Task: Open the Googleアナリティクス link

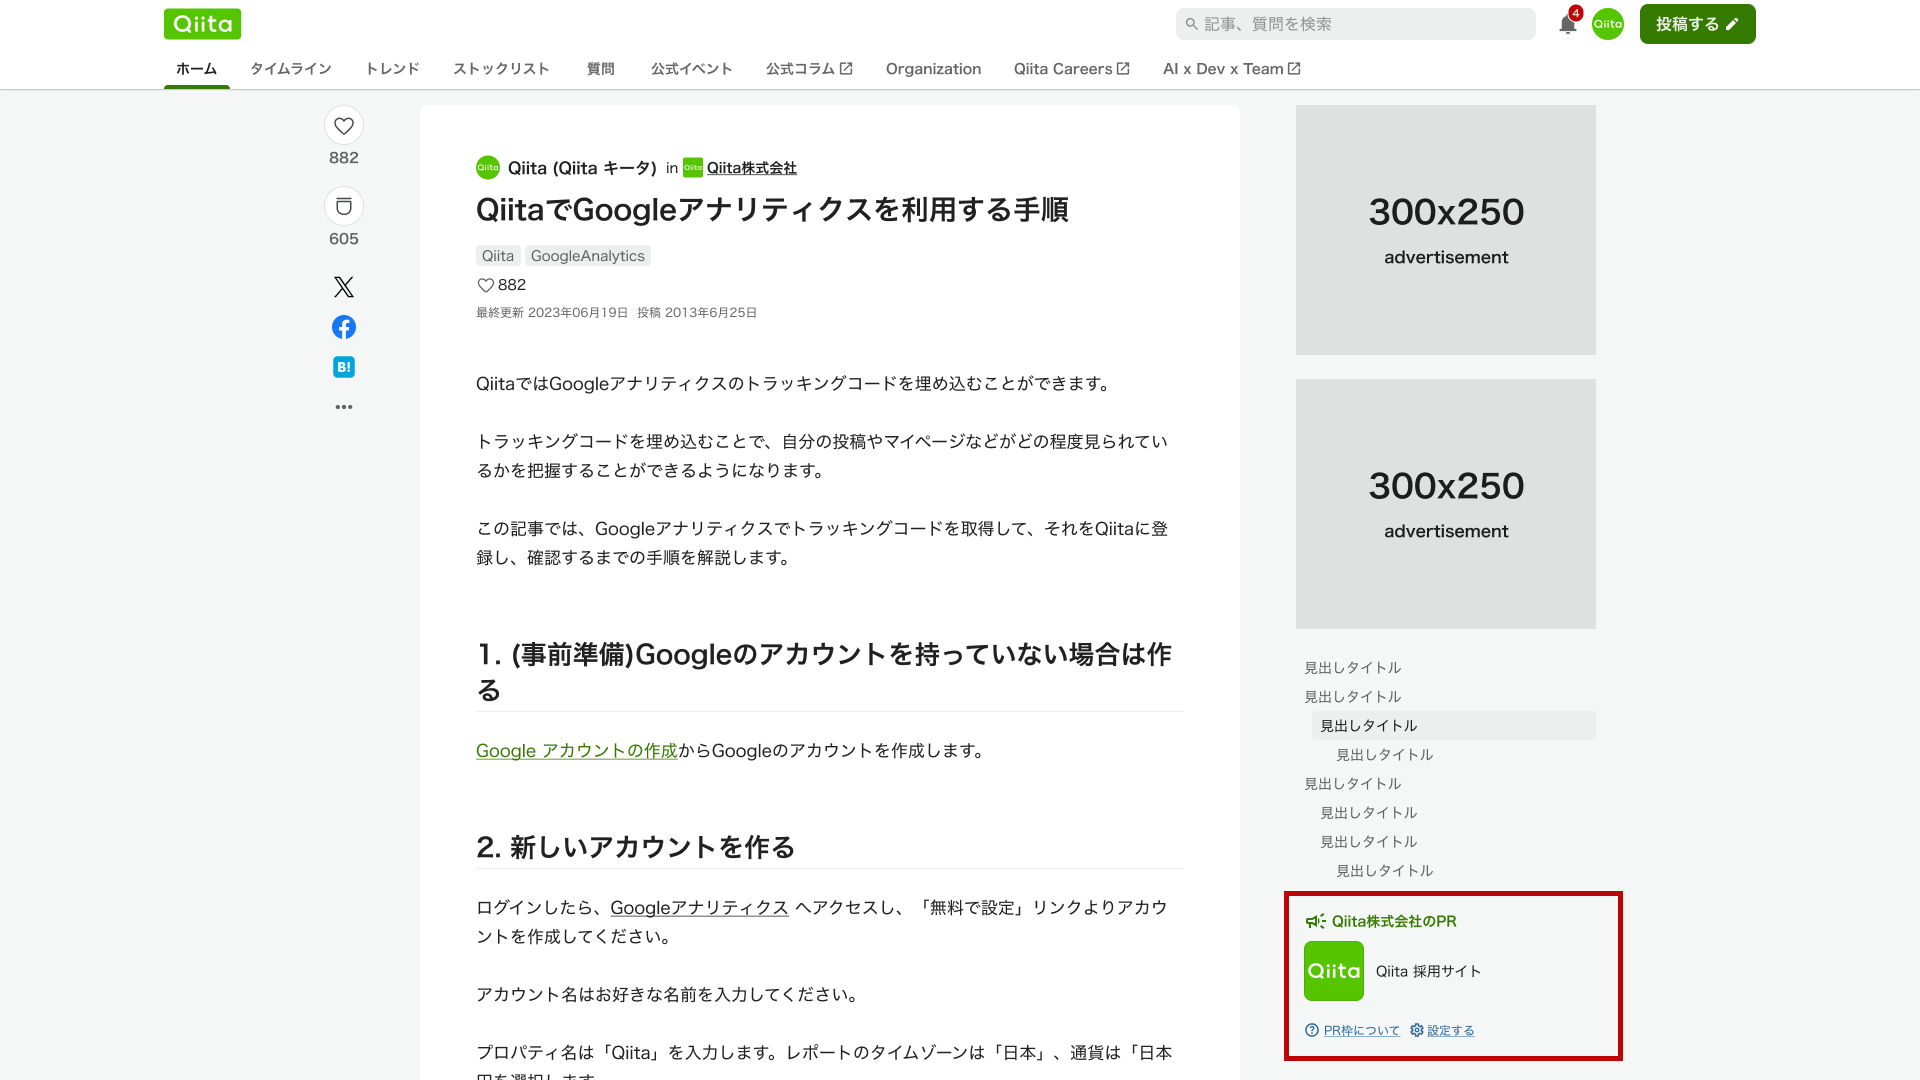Action: point(700,908)
